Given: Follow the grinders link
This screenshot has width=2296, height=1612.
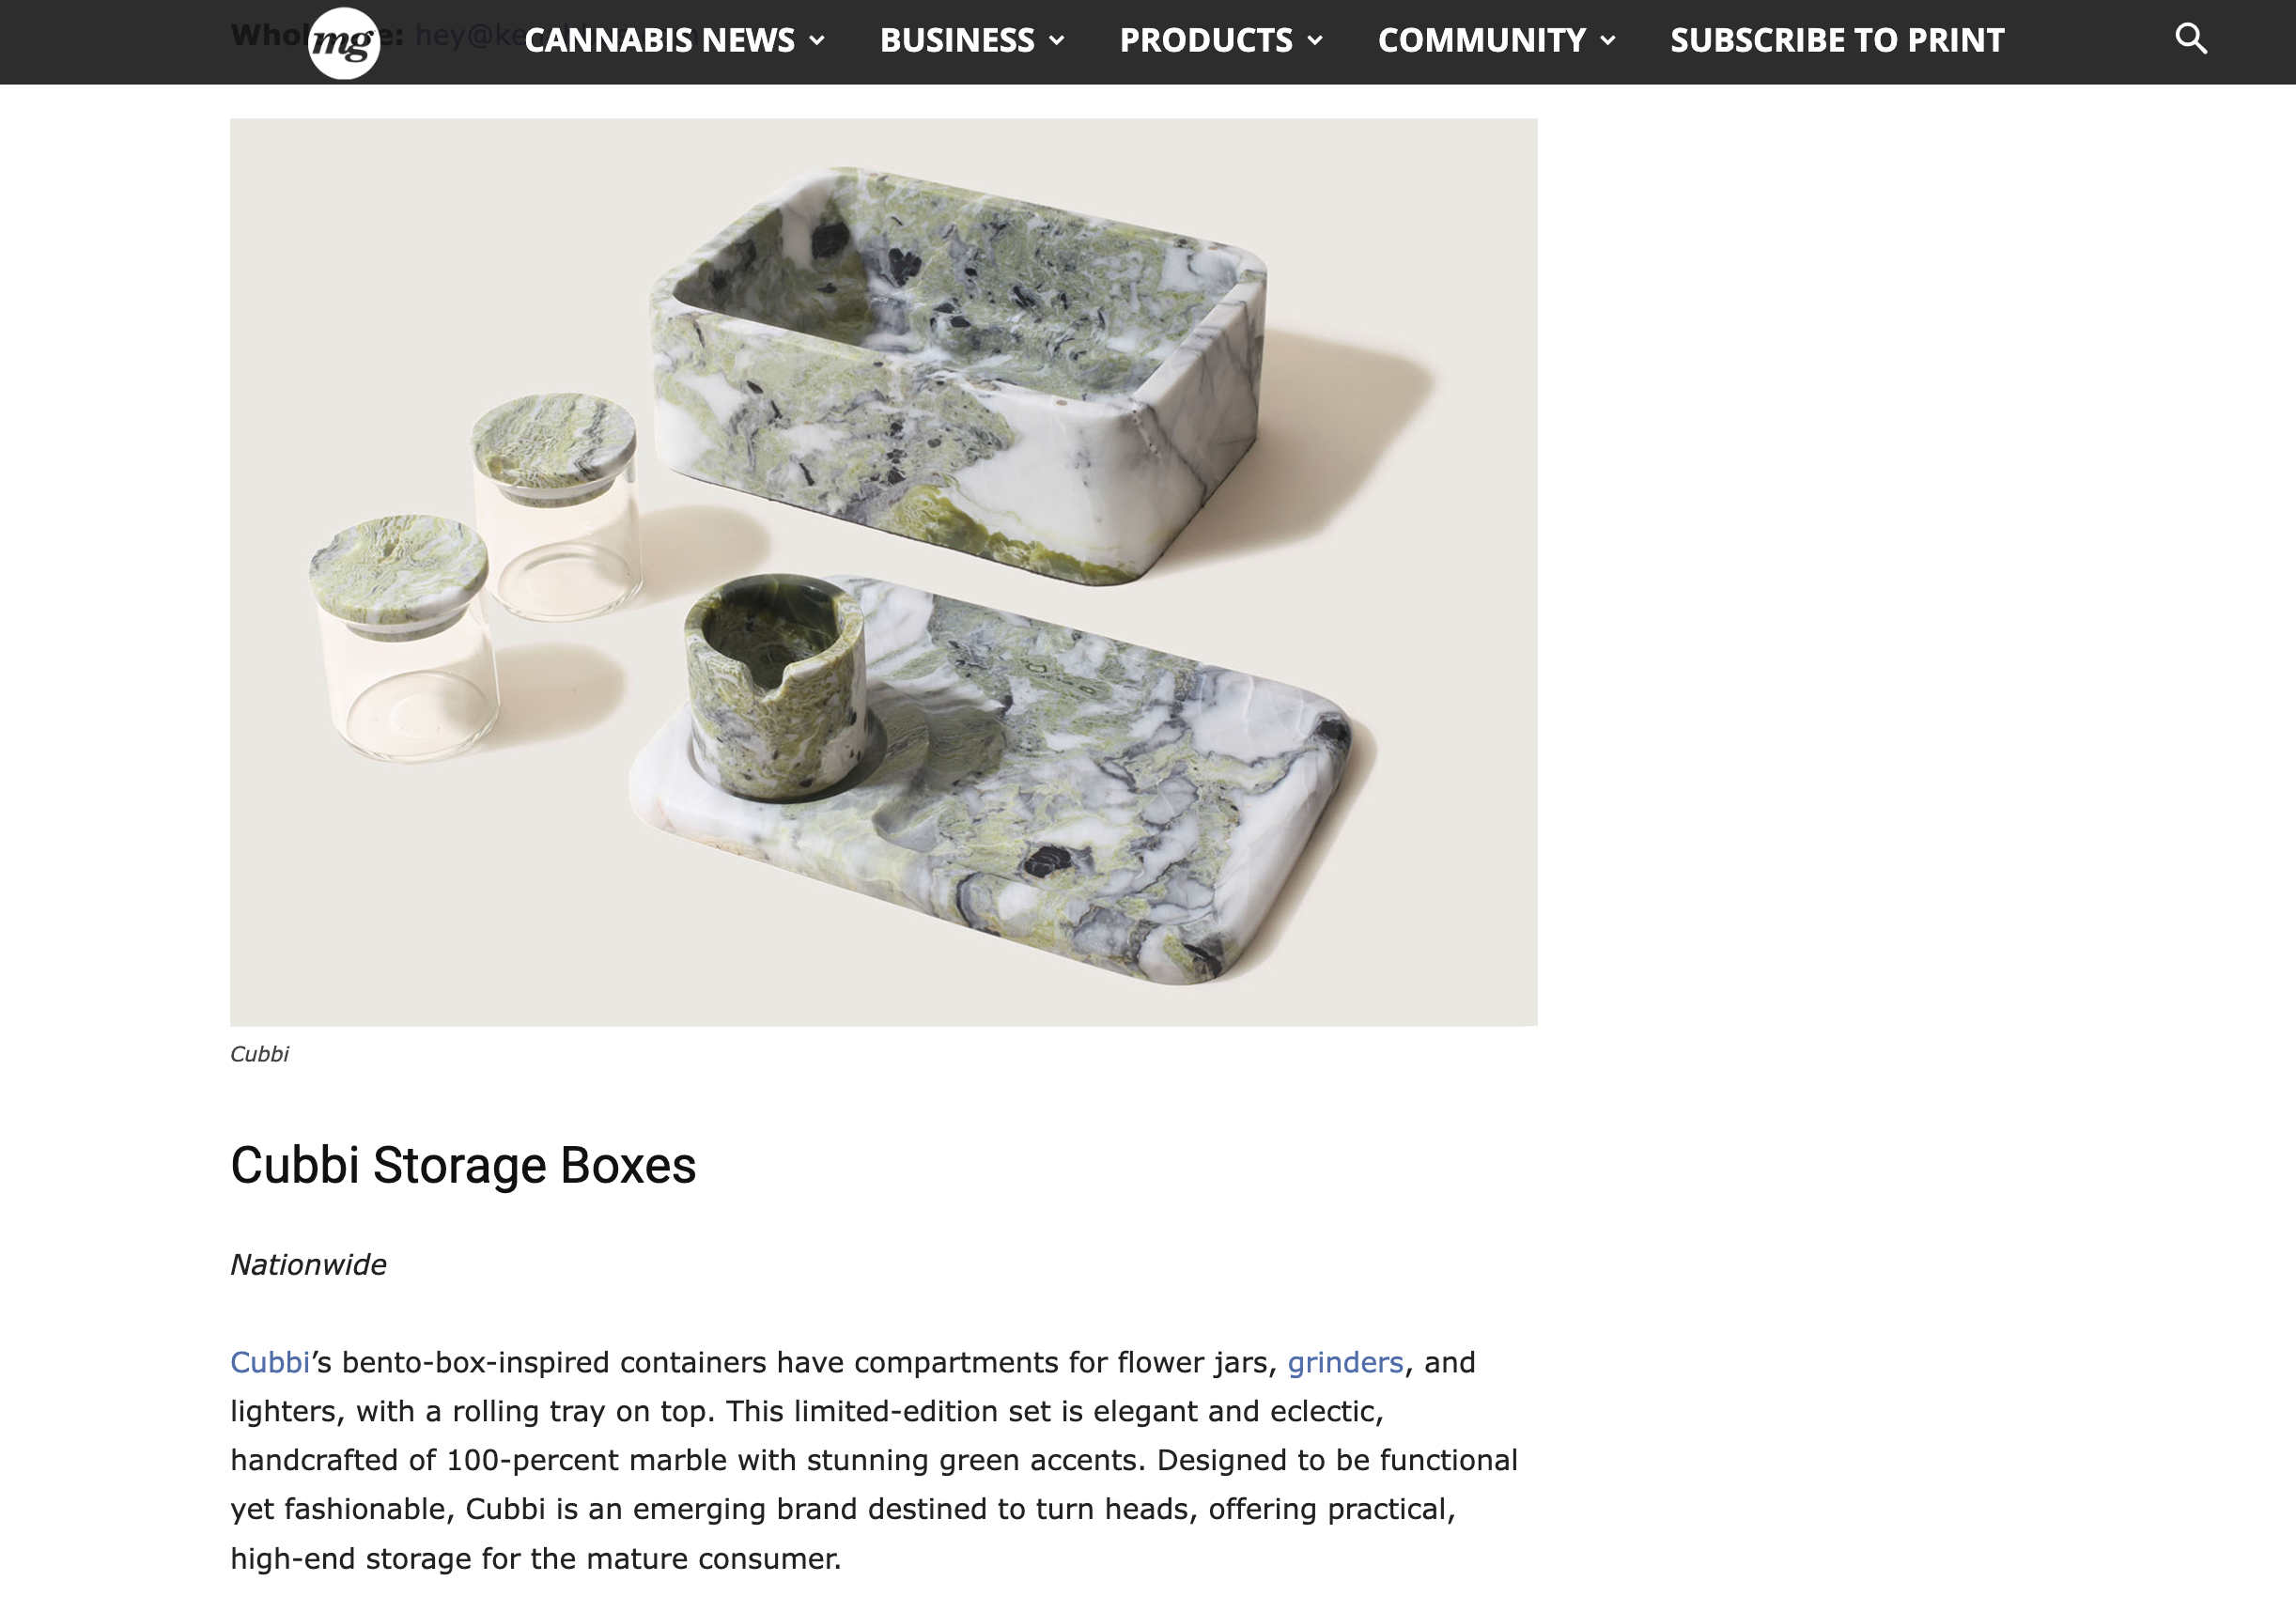Looking at the screenshot, I should click(x=1345, y=1362).
